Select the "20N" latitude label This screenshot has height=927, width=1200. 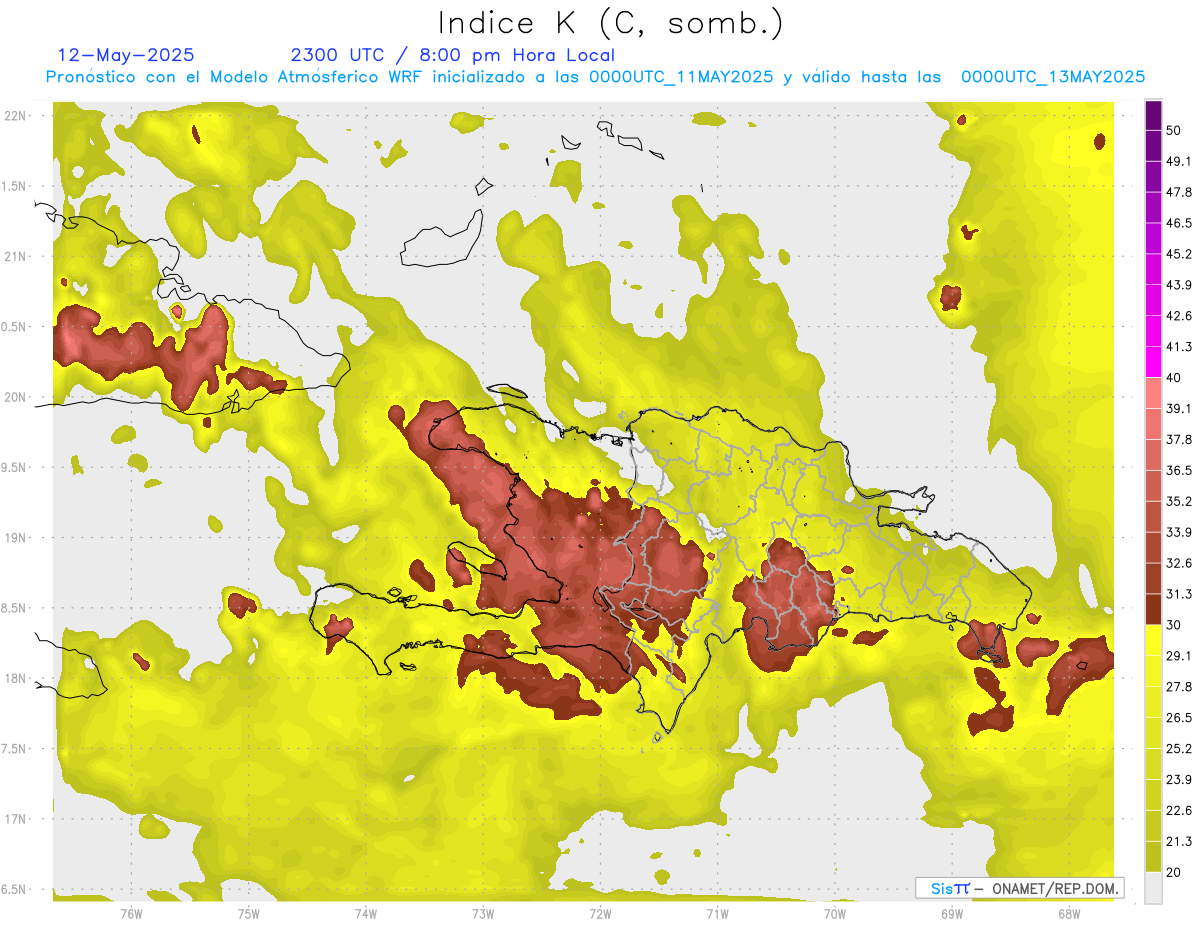(17, 397)
